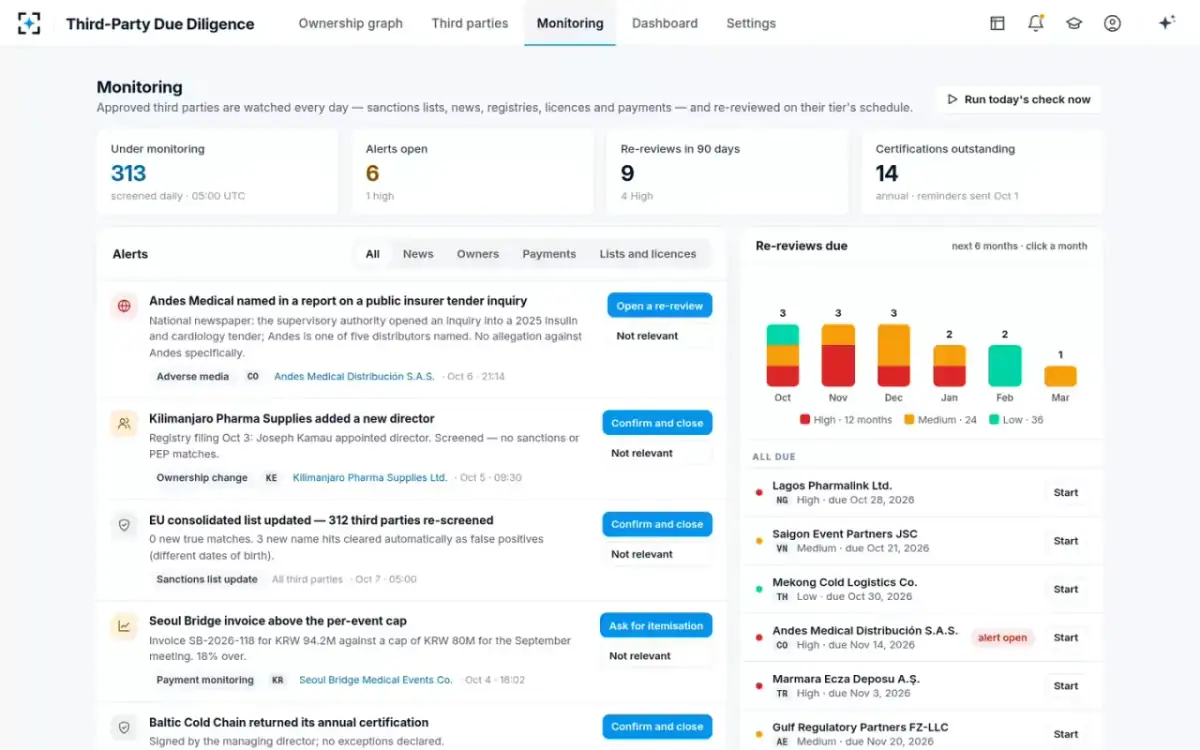Select the Mar bar in the re-reviews chart
Viewport: 1200px width, 750px height.
1060,376
